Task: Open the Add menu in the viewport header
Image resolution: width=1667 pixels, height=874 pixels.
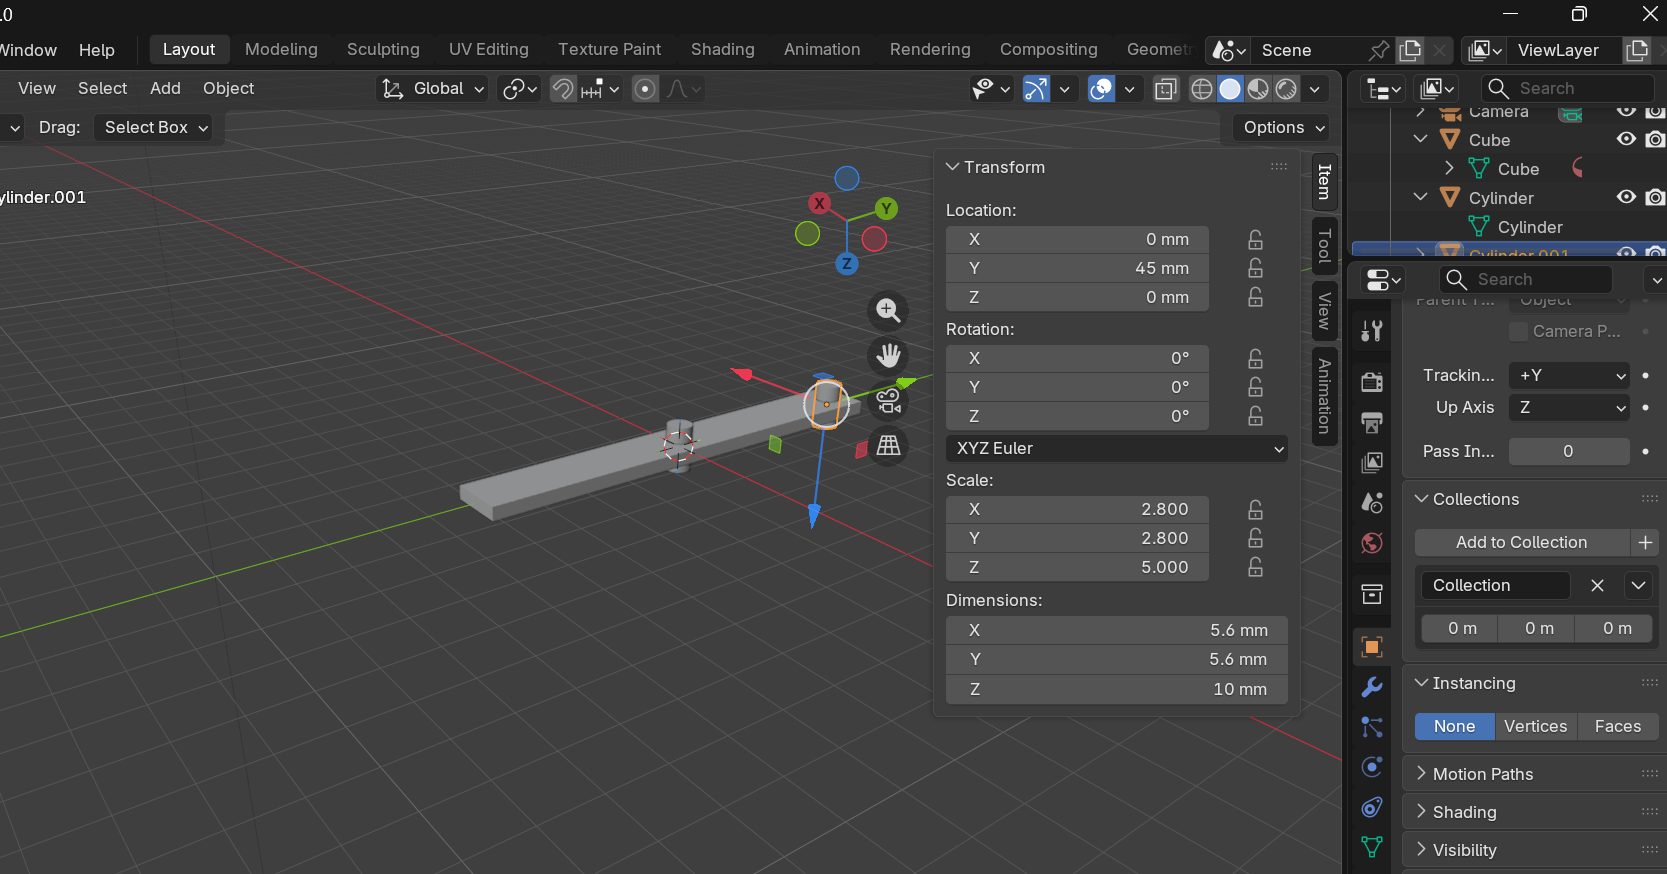Action: click(x=165, y=88)
